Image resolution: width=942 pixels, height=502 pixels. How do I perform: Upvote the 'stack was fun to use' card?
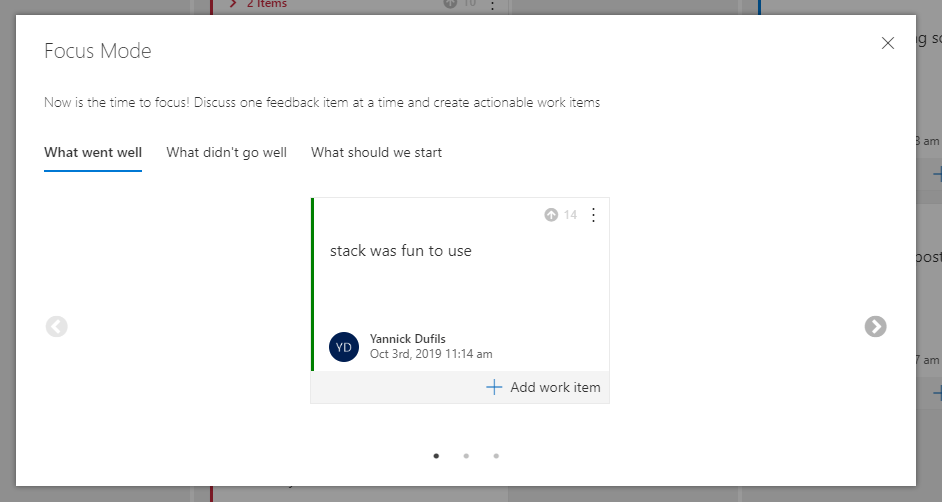(551, 215)
